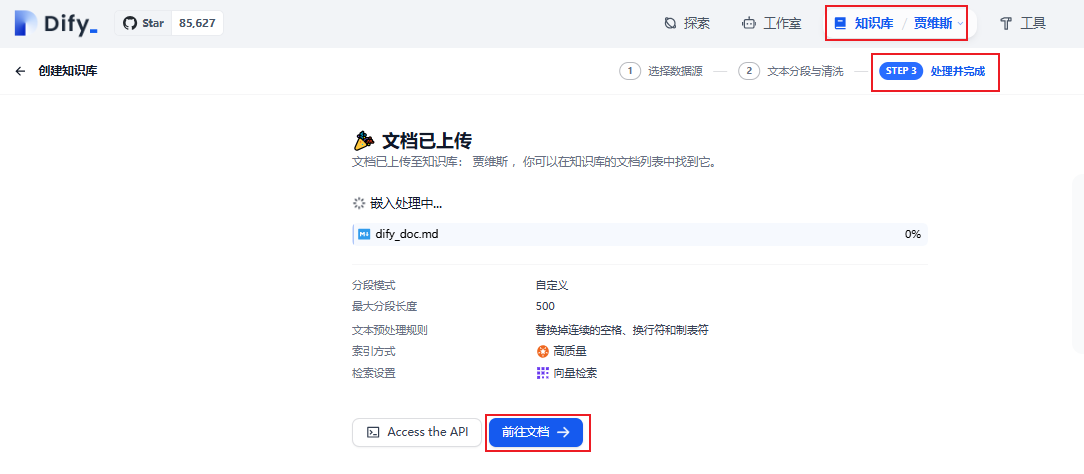Image resolution: width=1084 pixels, height=474 pixels.
Task: Click the GitHub star count 85,627
Action: (197, 23)
